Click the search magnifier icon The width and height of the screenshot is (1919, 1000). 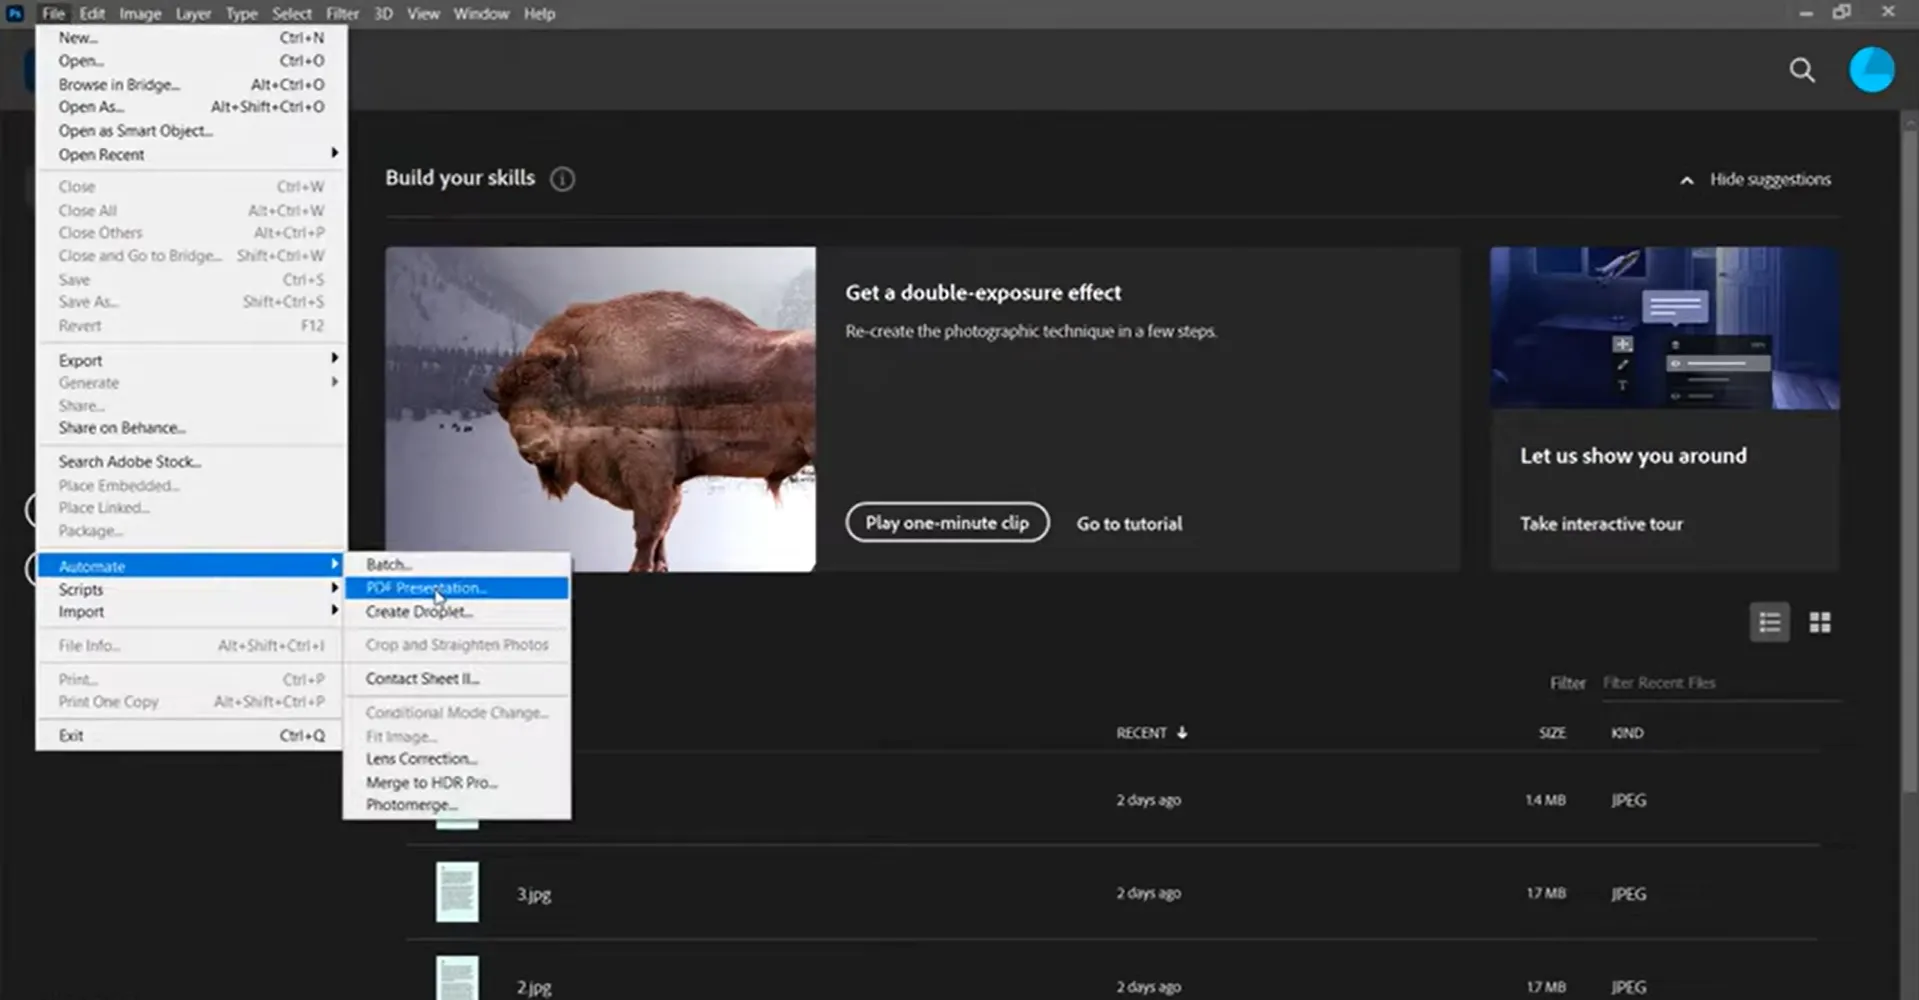[1801, 70]
